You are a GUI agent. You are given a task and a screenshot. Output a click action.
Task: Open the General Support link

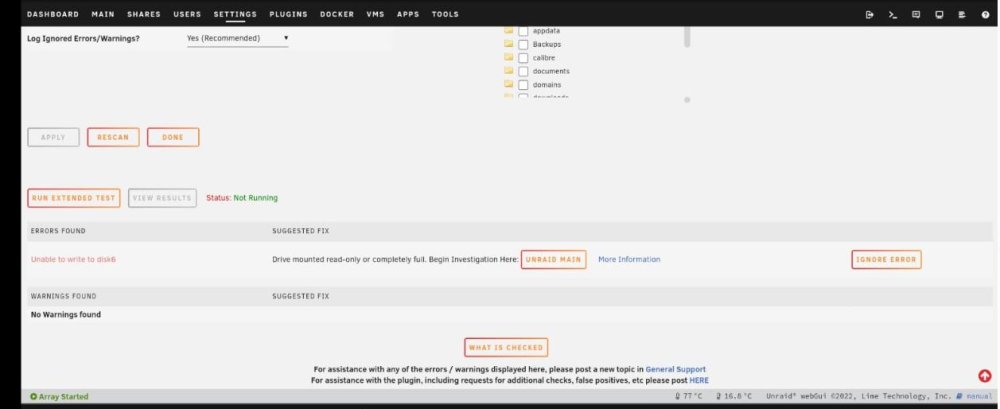675,369
